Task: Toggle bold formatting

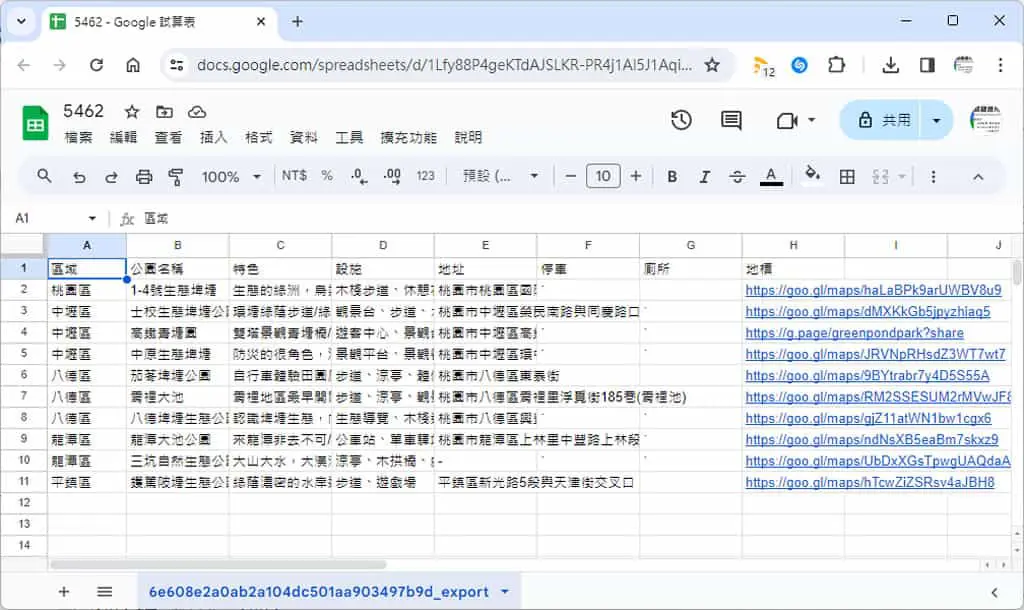Action: [672, 176]
